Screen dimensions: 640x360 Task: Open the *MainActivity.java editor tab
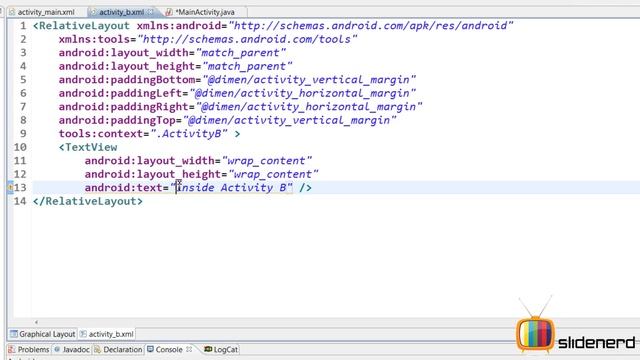click(x=204, y=12)
